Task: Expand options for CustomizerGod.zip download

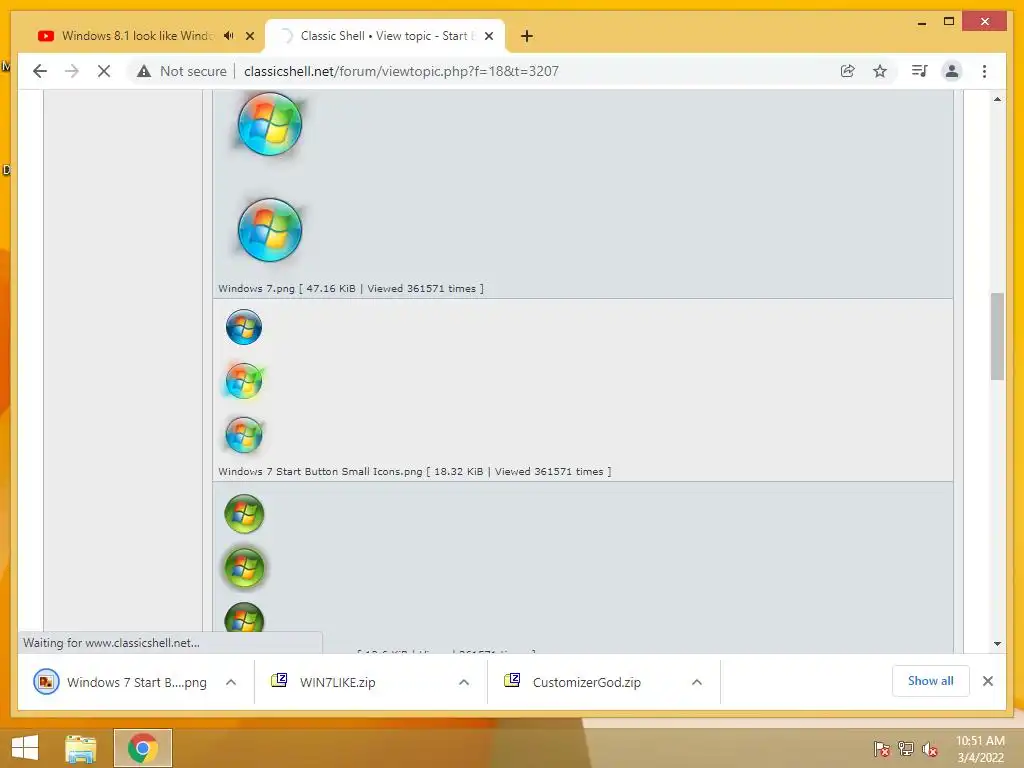Action: click(697, 682)
